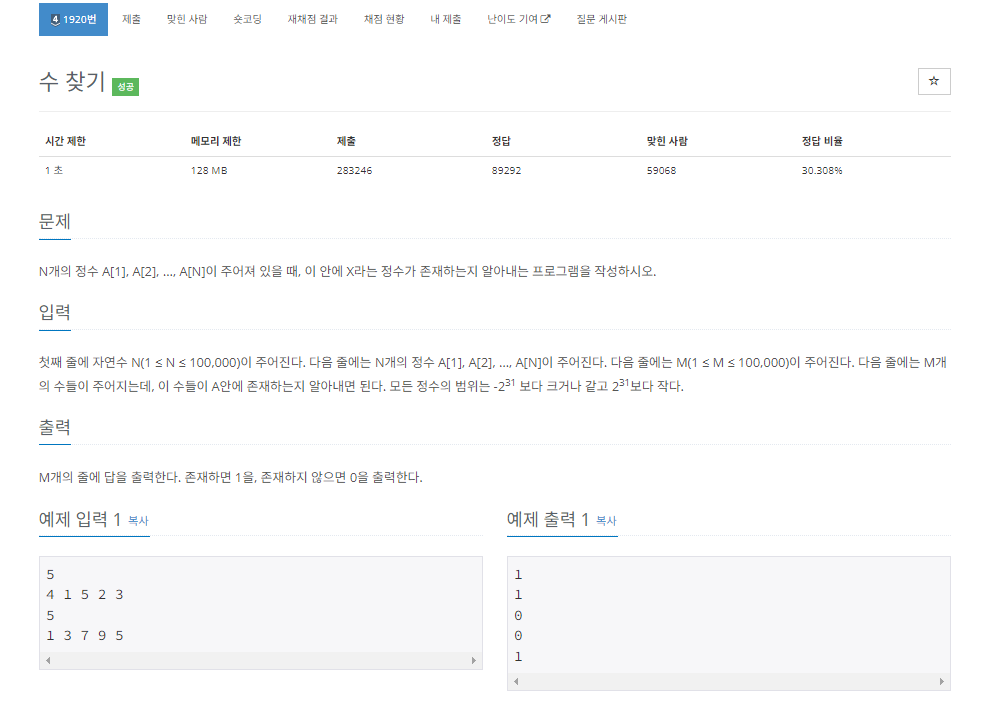Open the 난이도 기여 external link

[518, 20]
